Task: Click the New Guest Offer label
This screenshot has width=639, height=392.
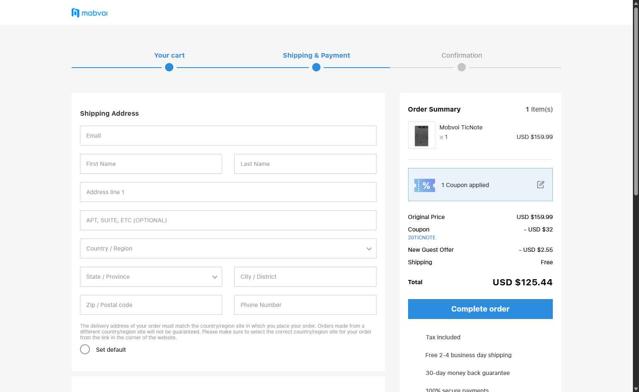Action: pos(431,249)
